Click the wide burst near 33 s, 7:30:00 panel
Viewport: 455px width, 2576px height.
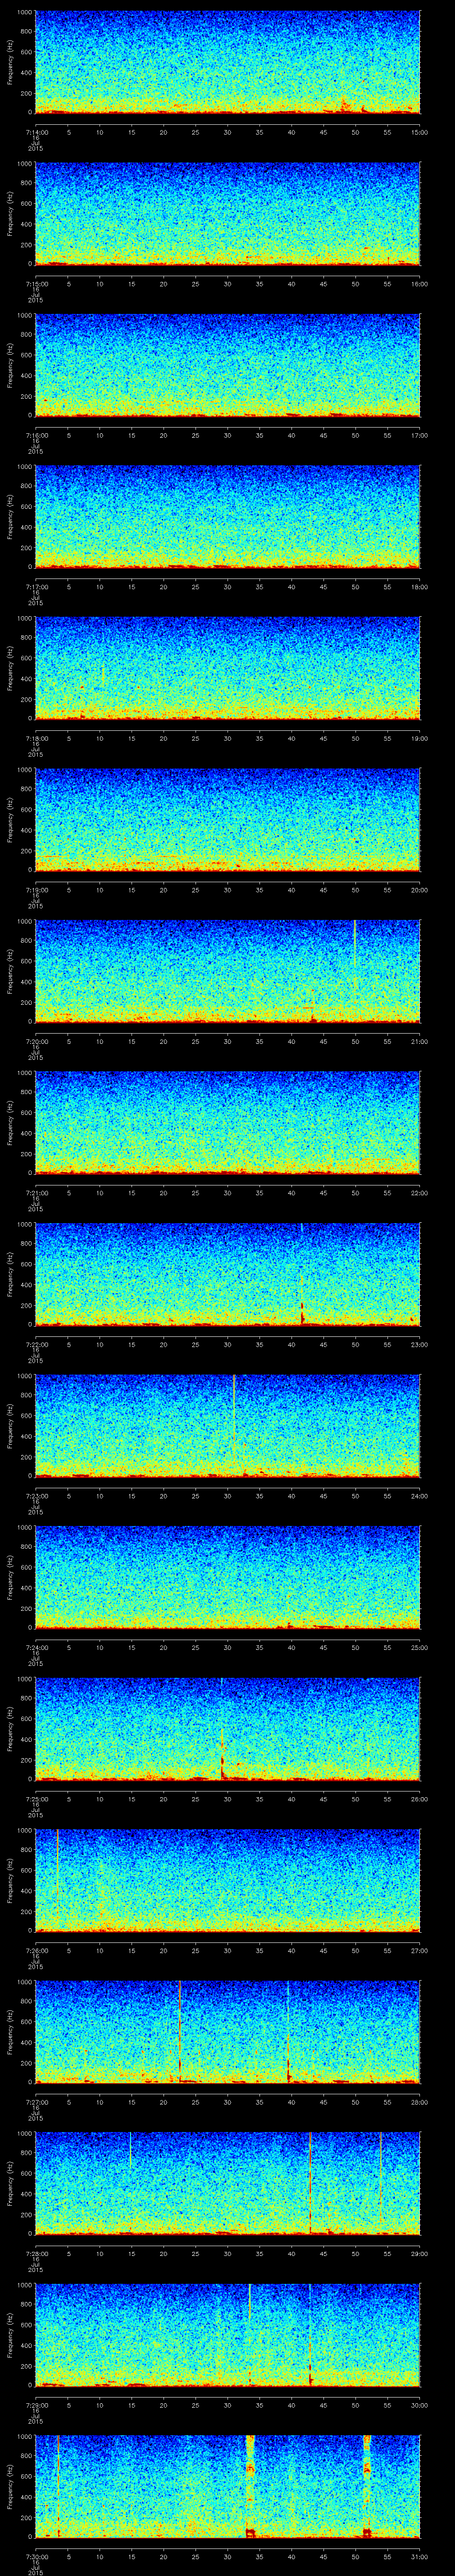(x=250, y=2486)
